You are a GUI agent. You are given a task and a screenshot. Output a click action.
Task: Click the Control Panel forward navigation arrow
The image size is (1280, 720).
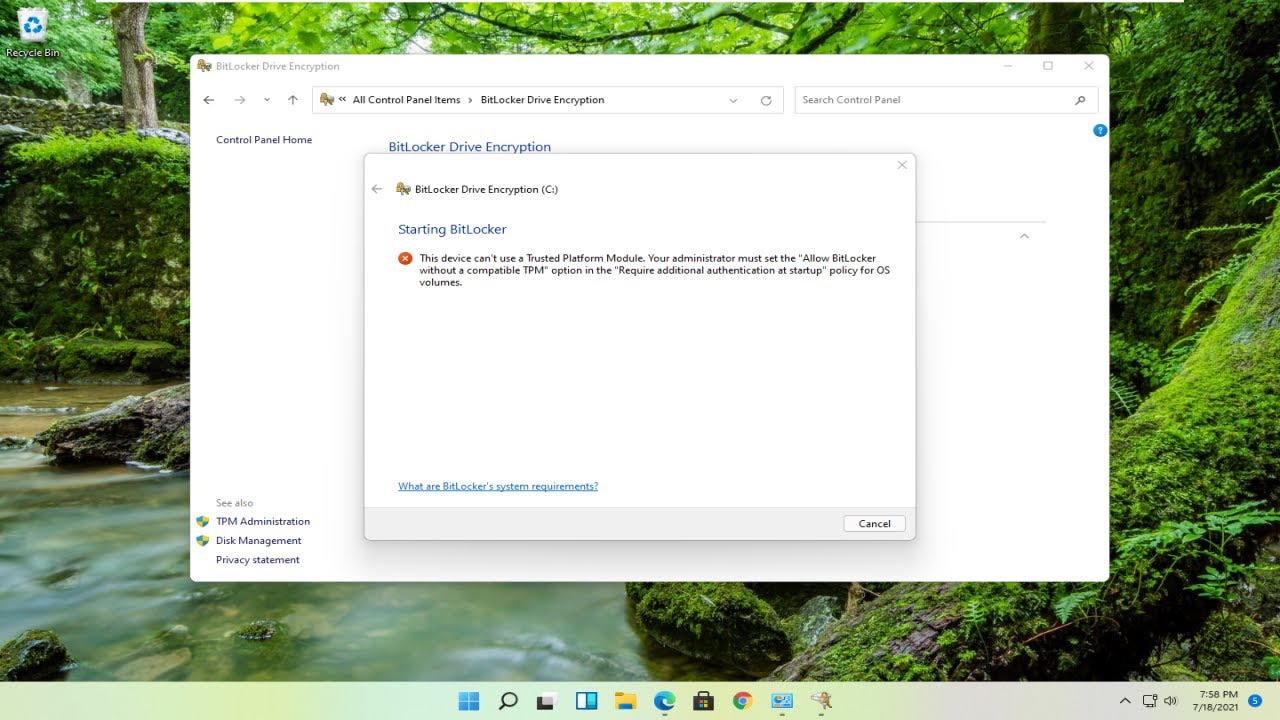[240, 100]
